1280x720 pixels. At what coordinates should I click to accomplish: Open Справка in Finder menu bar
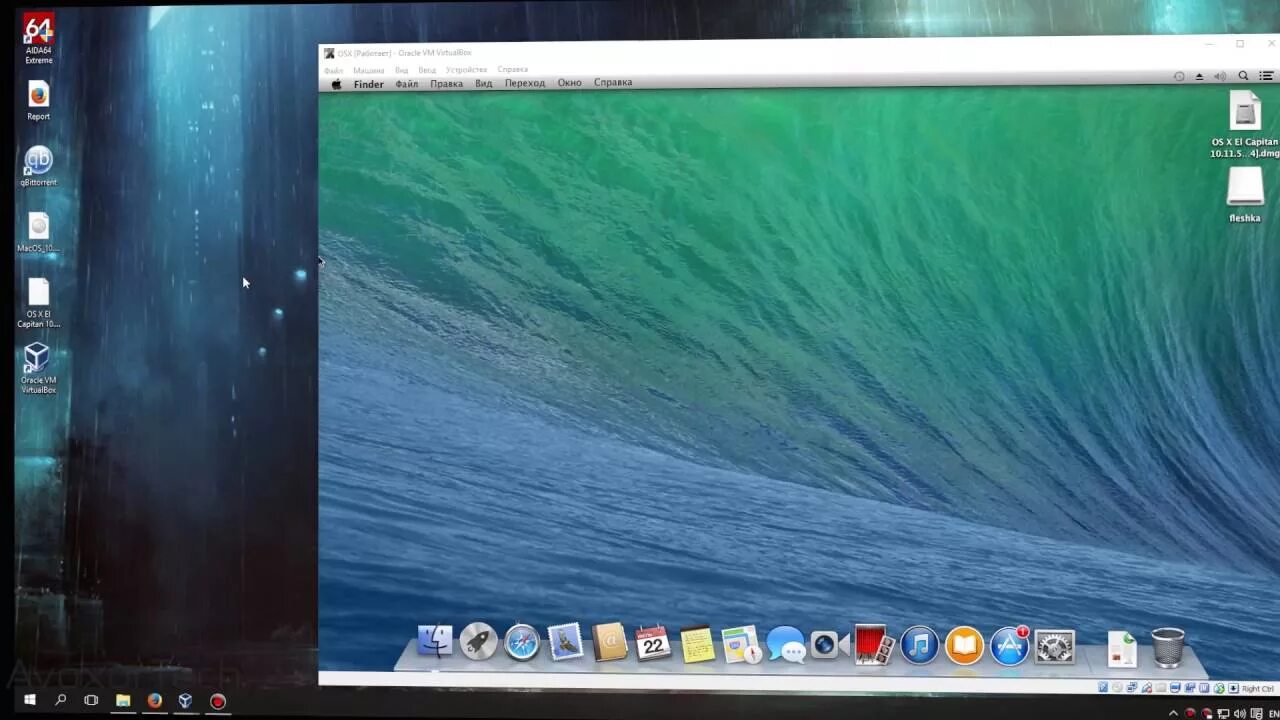(613, 82)
